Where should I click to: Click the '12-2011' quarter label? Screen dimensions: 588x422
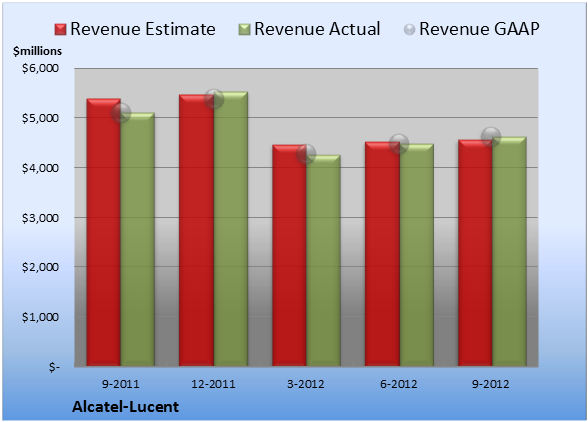pyautogui.click(x=213, y=384)
